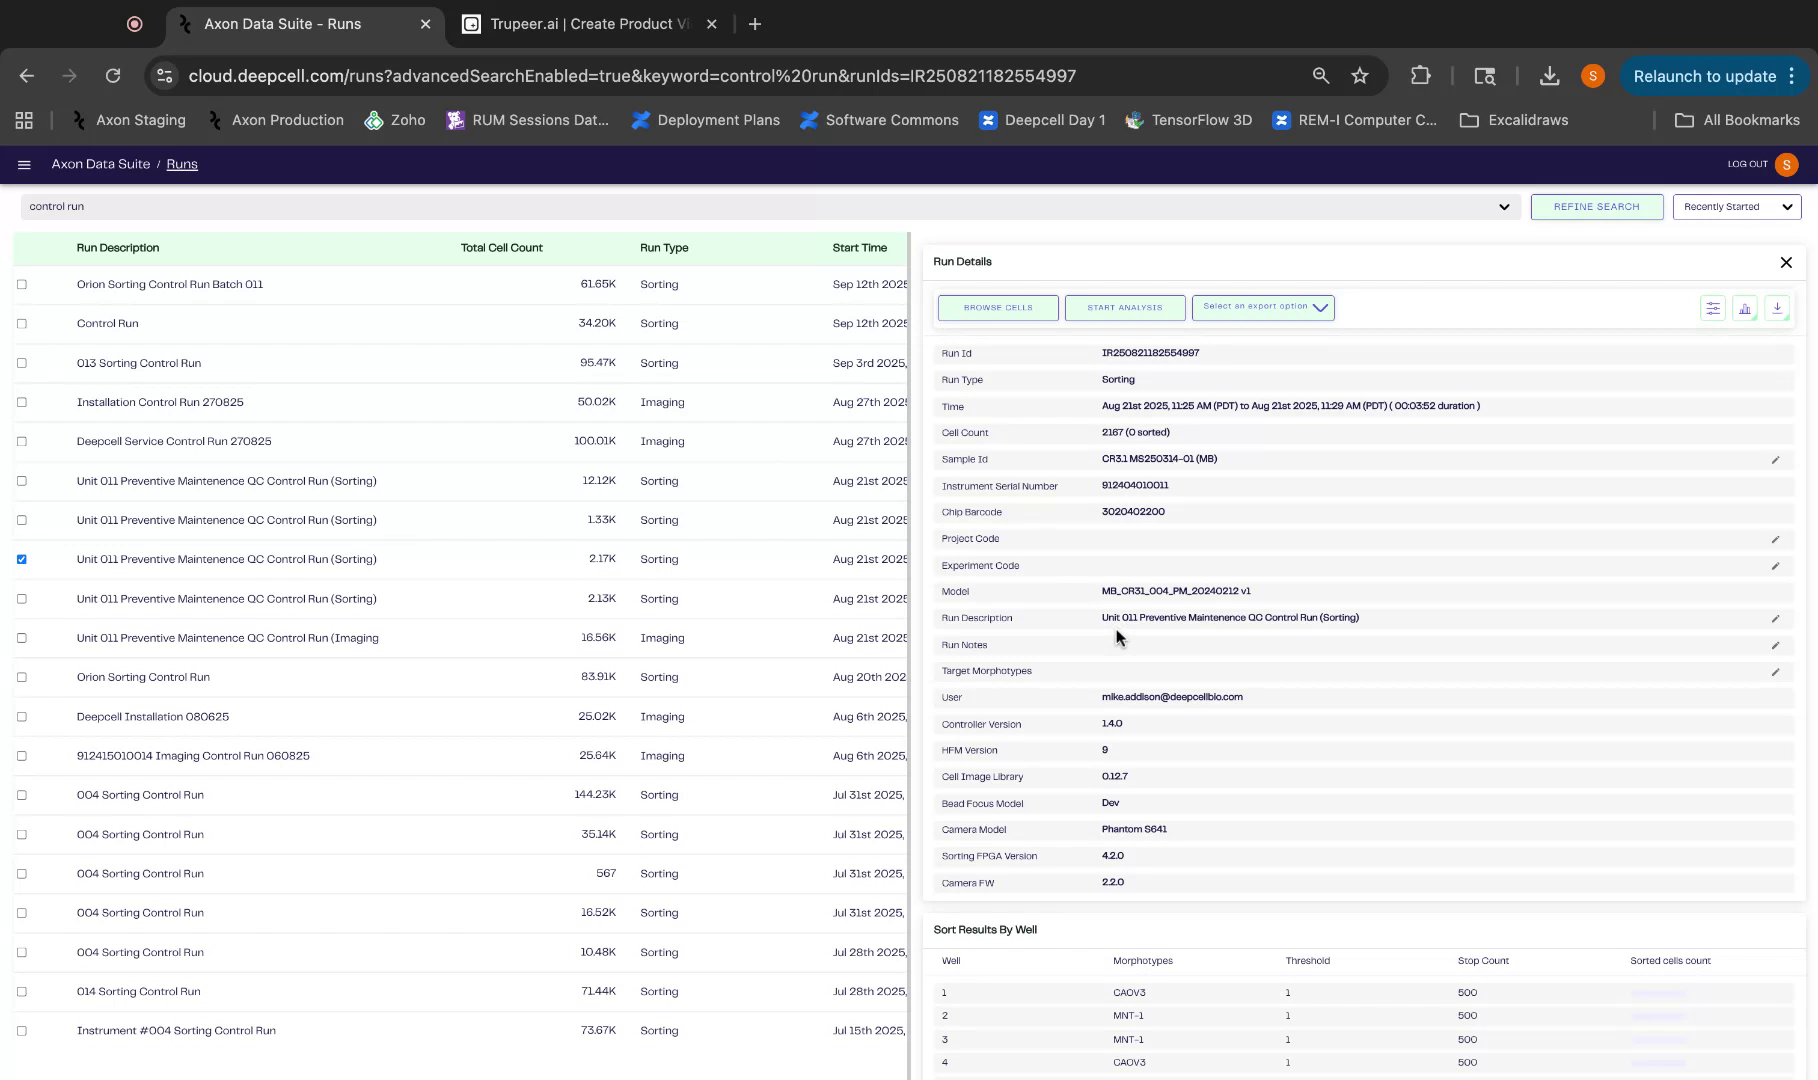Screen dimensions: 1818x1080
Task: Open the Recently Started sort dropdown
Action: coord(1736,207)
